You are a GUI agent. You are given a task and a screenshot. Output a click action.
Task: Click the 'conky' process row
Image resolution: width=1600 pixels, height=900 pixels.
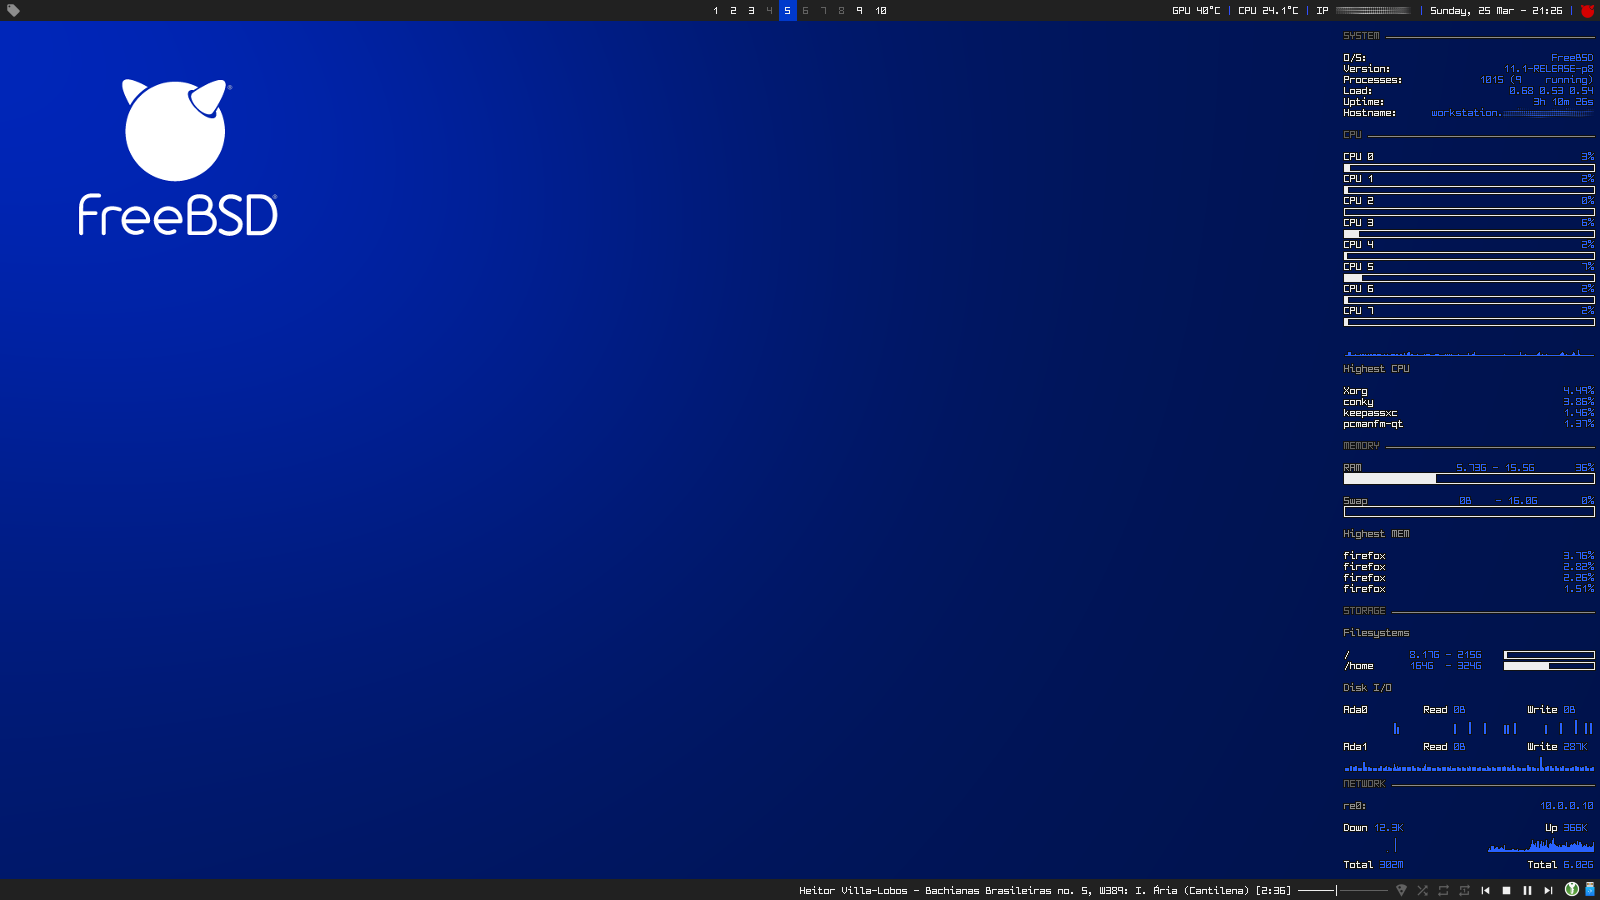point(1469,402)
